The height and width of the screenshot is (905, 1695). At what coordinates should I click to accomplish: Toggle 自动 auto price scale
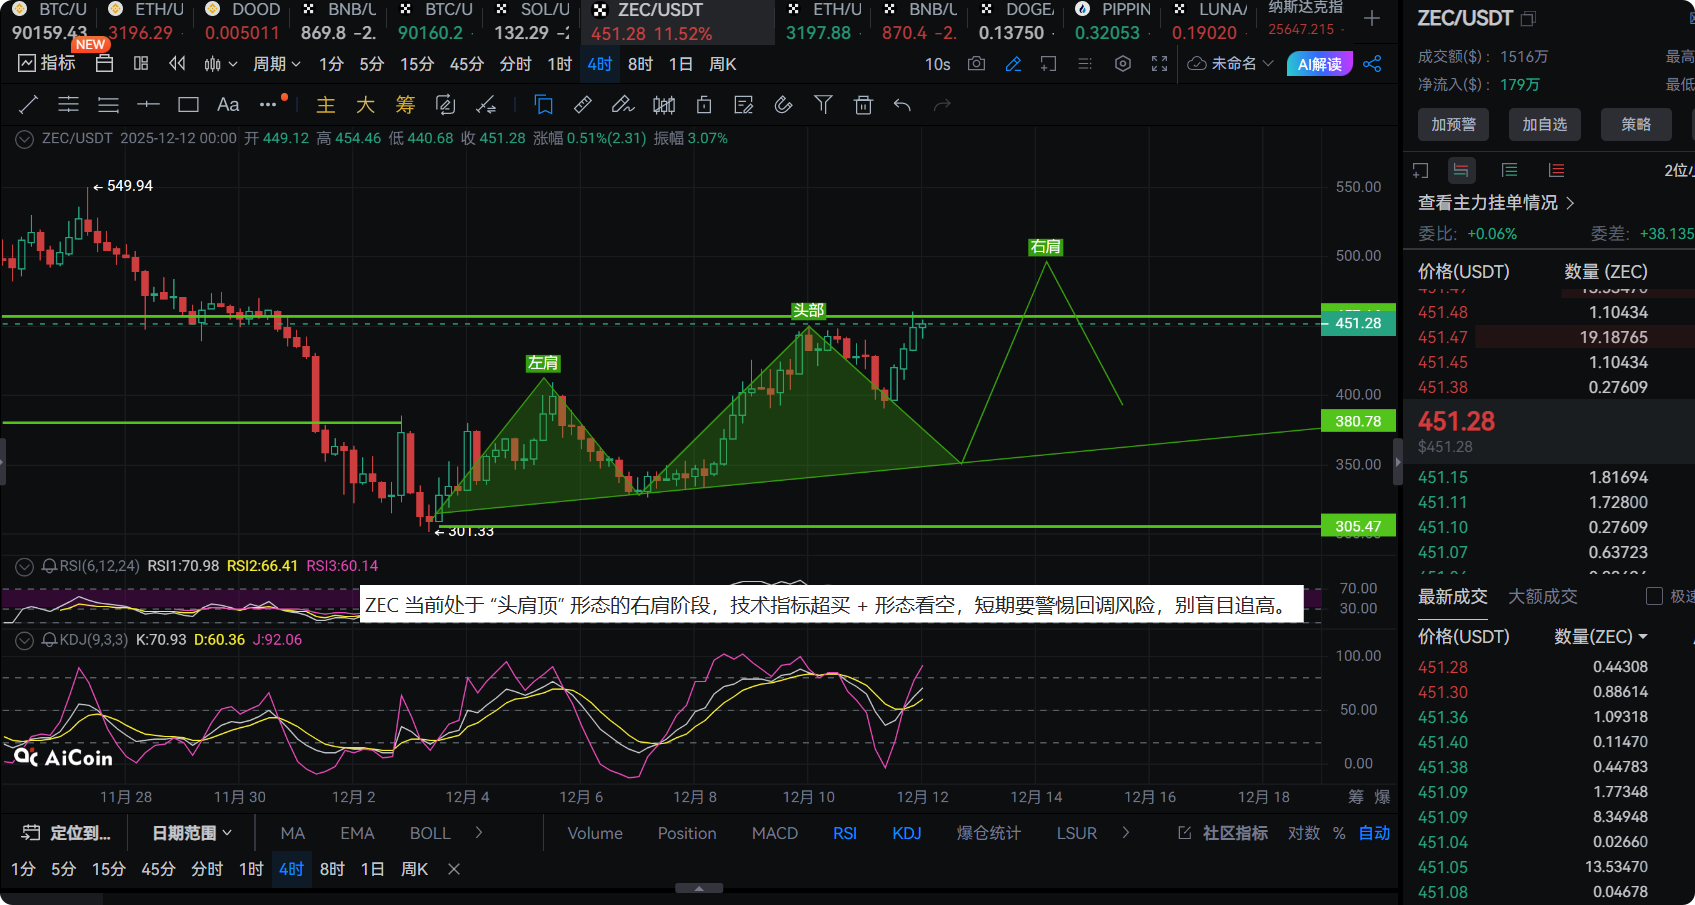click(1374, 833)
